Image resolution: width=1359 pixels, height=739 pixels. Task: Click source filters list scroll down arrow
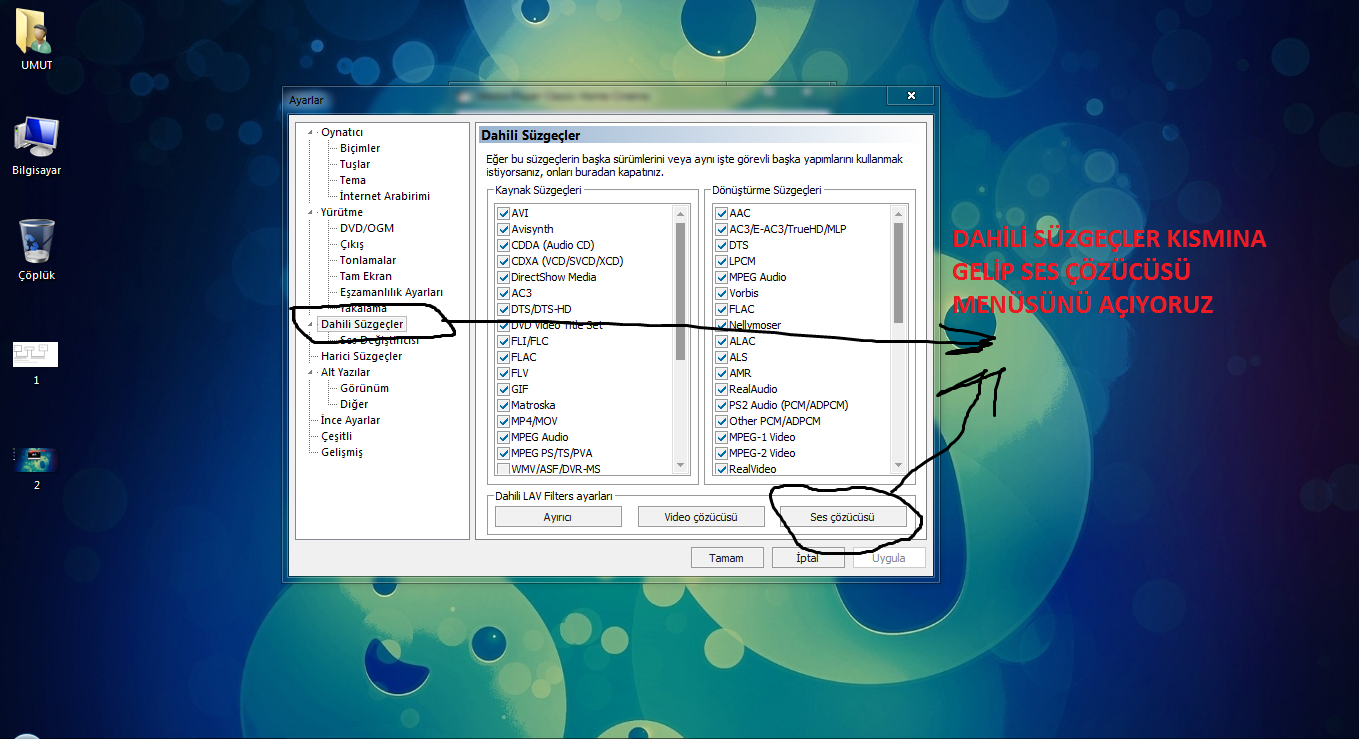(681, 465)
